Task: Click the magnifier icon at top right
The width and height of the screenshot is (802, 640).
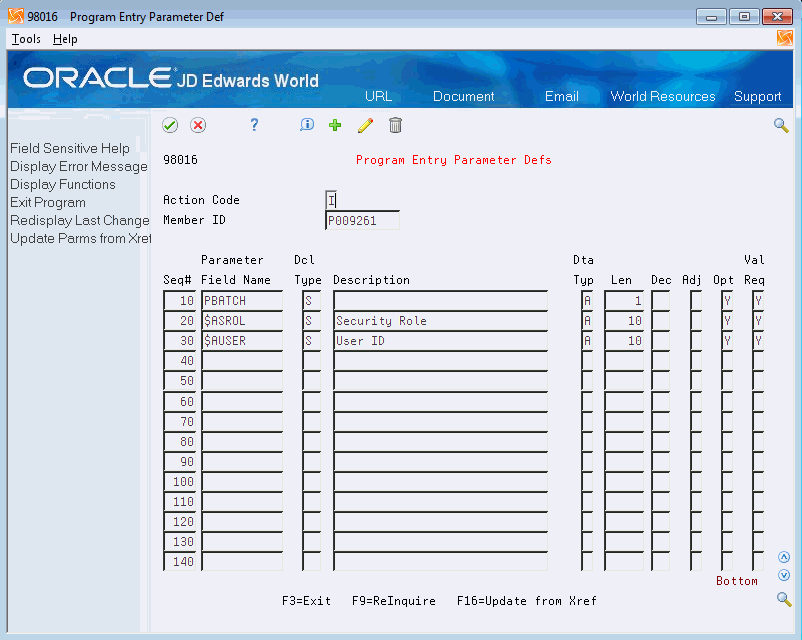Action: click(x=781, y=125)
